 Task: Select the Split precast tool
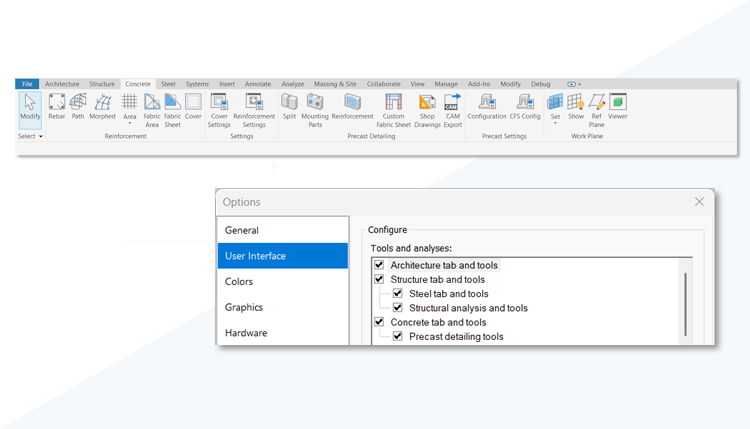(289, 107)
